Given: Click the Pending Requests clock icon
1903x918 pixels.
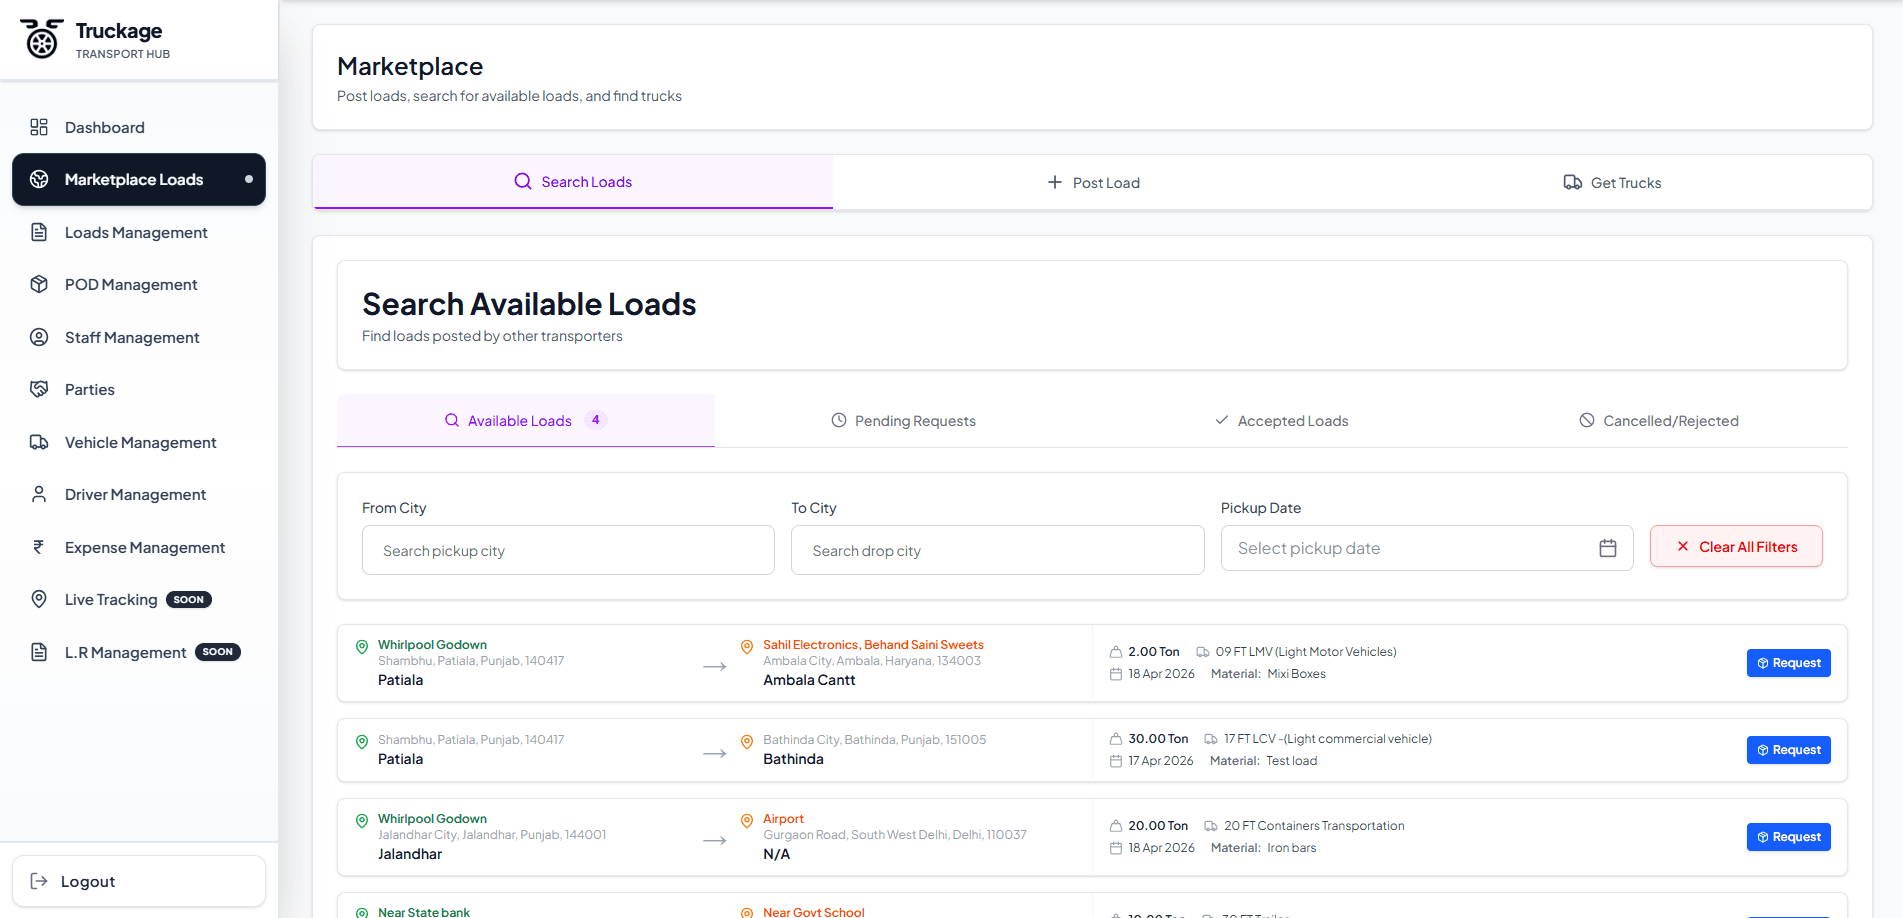Looking at the screenshot, I should pos(839,420).
